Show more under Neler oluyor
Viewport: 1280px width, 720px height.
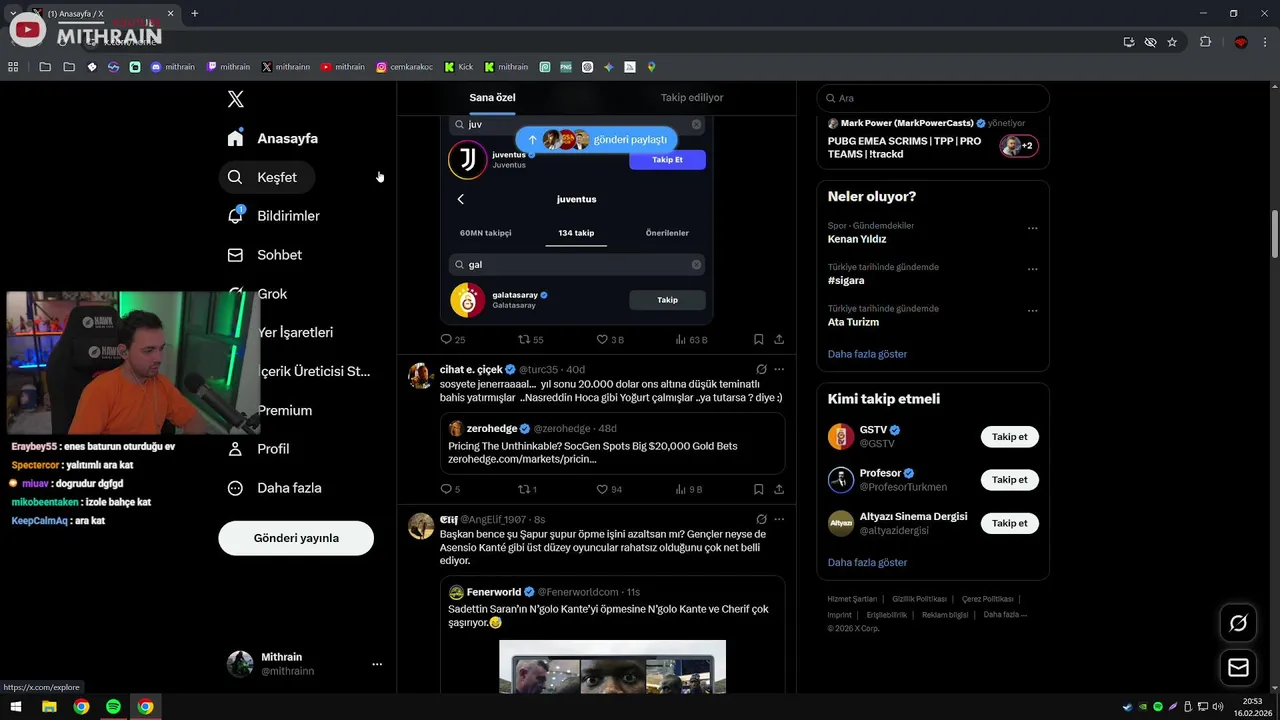pos(867,354)
